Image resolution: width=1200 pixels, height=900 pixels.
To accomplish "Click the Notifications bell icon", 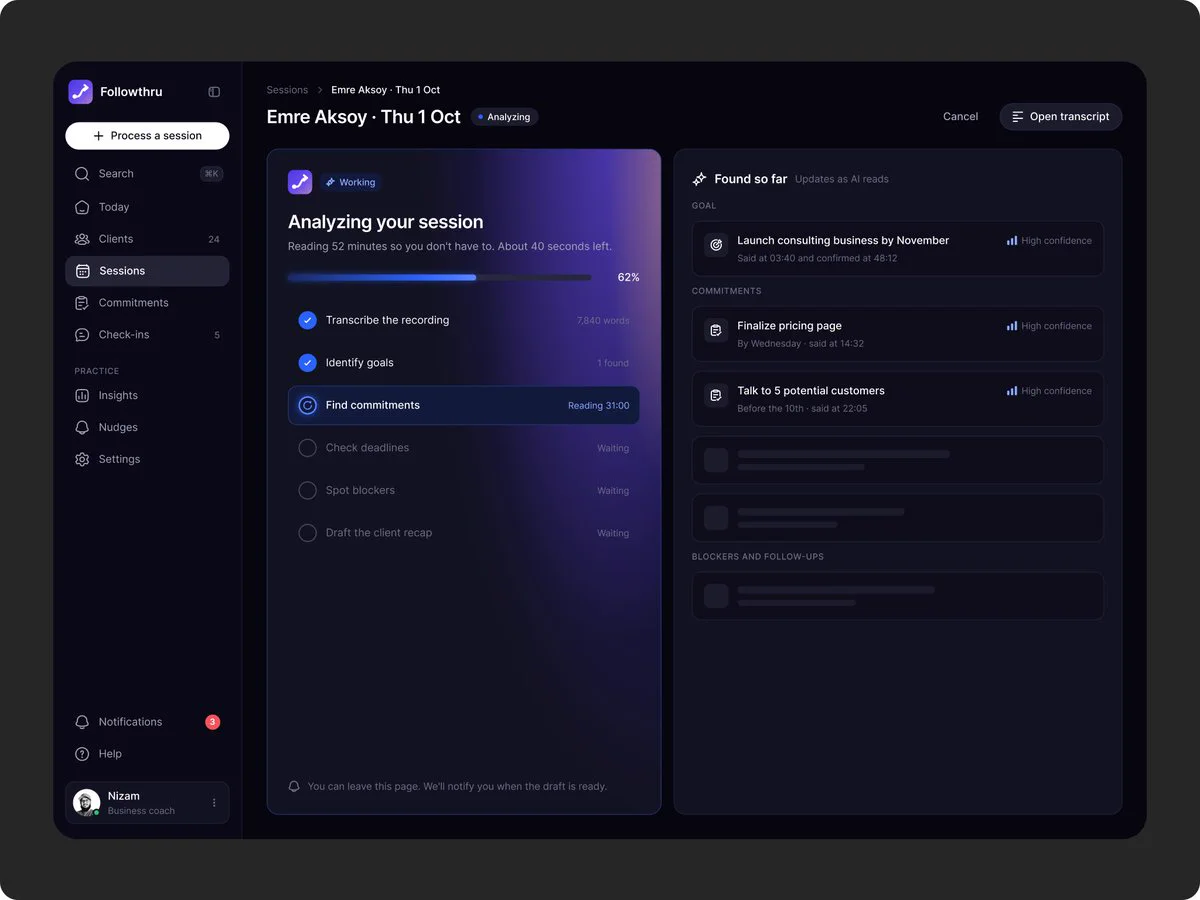I will (82, 722).
